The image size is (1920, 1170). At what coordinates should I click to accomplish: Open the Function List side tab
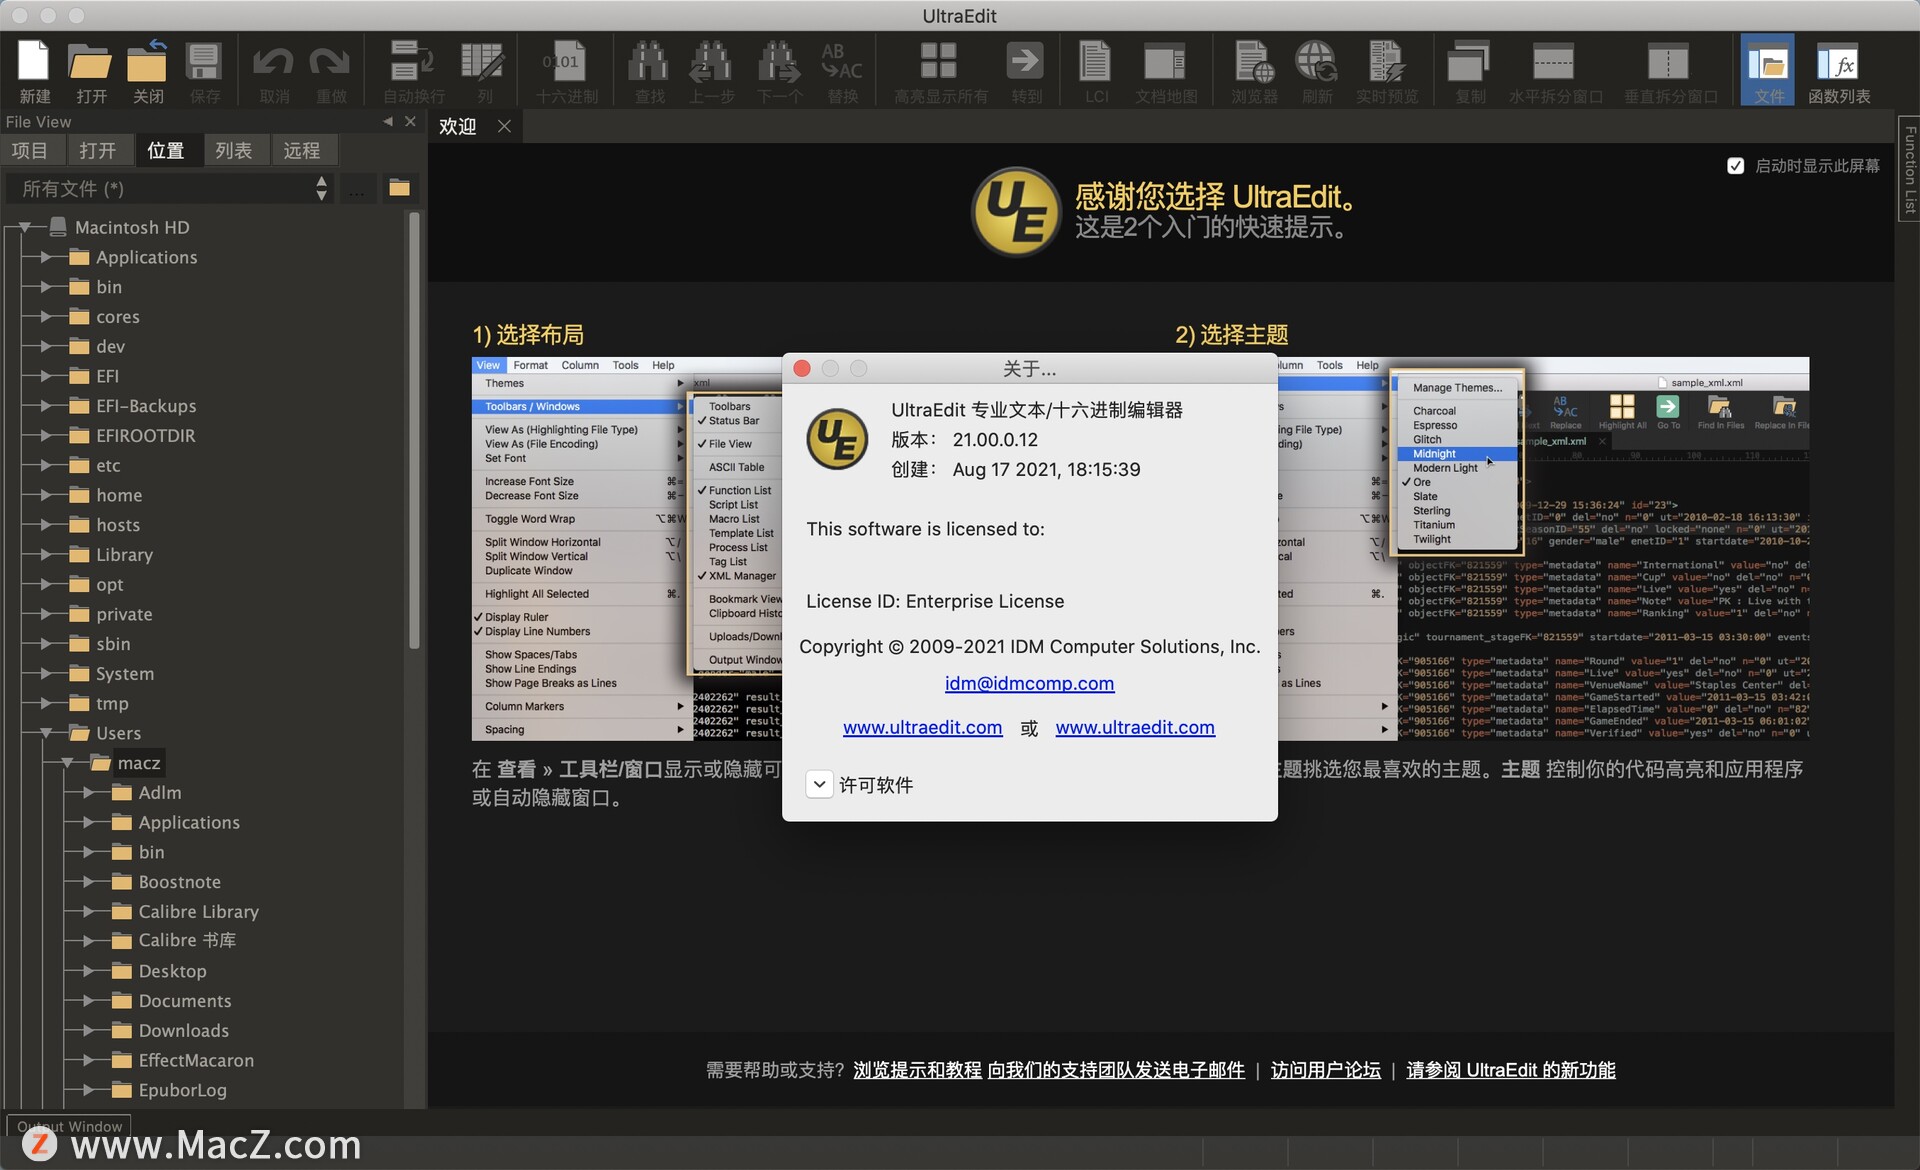coord(1909,168)
